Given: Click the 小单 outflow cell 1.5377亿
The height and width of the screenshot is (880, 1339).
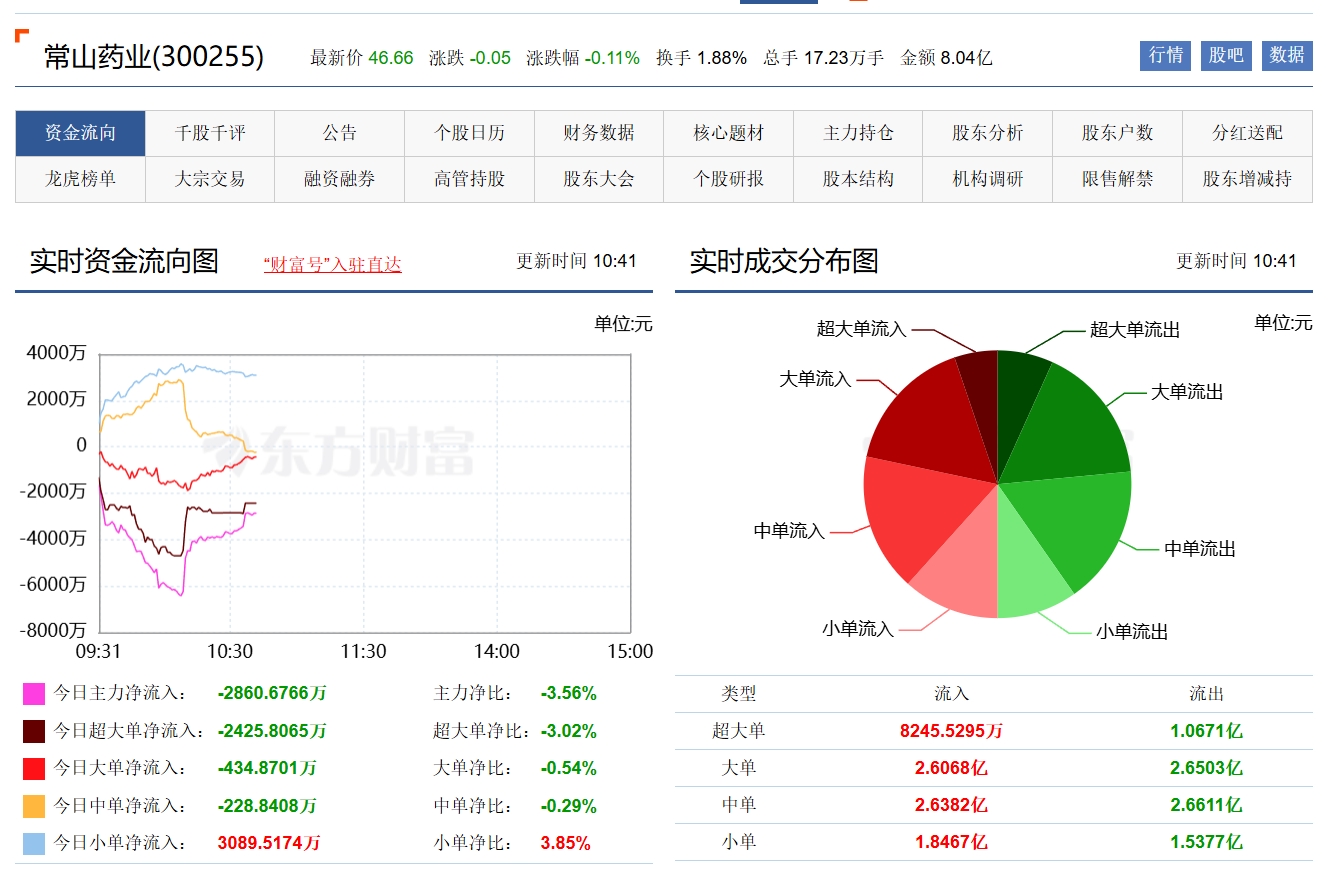Looking at the screenshot, I should click(1206, 842).
